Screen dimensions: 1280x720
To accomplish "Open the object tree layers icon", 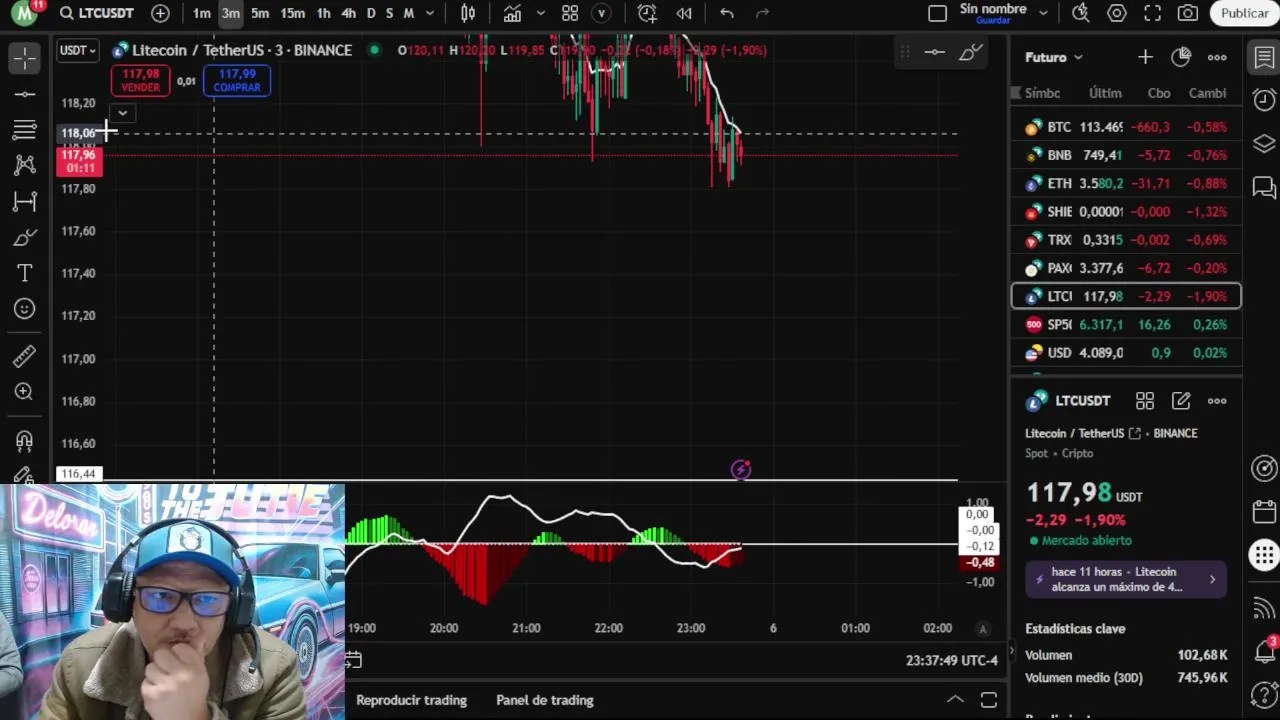I will (x=1264, y=143).
